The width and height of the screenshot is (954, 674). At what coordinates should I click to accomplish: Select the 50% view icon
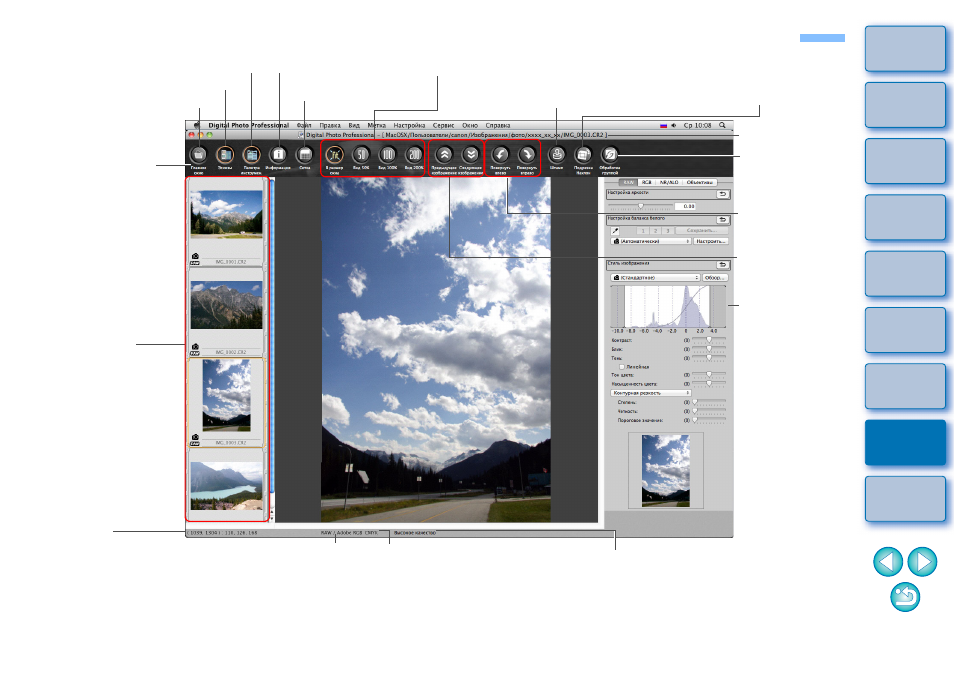pyautogui.click(x=361, y=155)
